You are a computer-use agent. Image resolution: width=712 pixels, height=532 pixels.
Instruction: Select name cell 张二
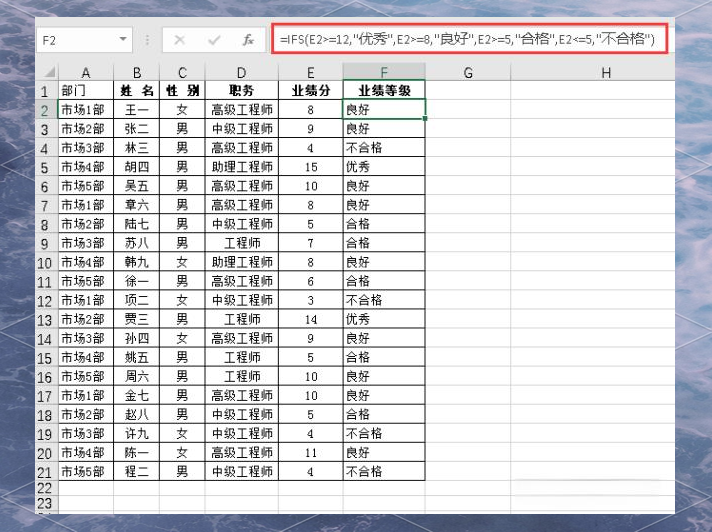click(137, 128)
